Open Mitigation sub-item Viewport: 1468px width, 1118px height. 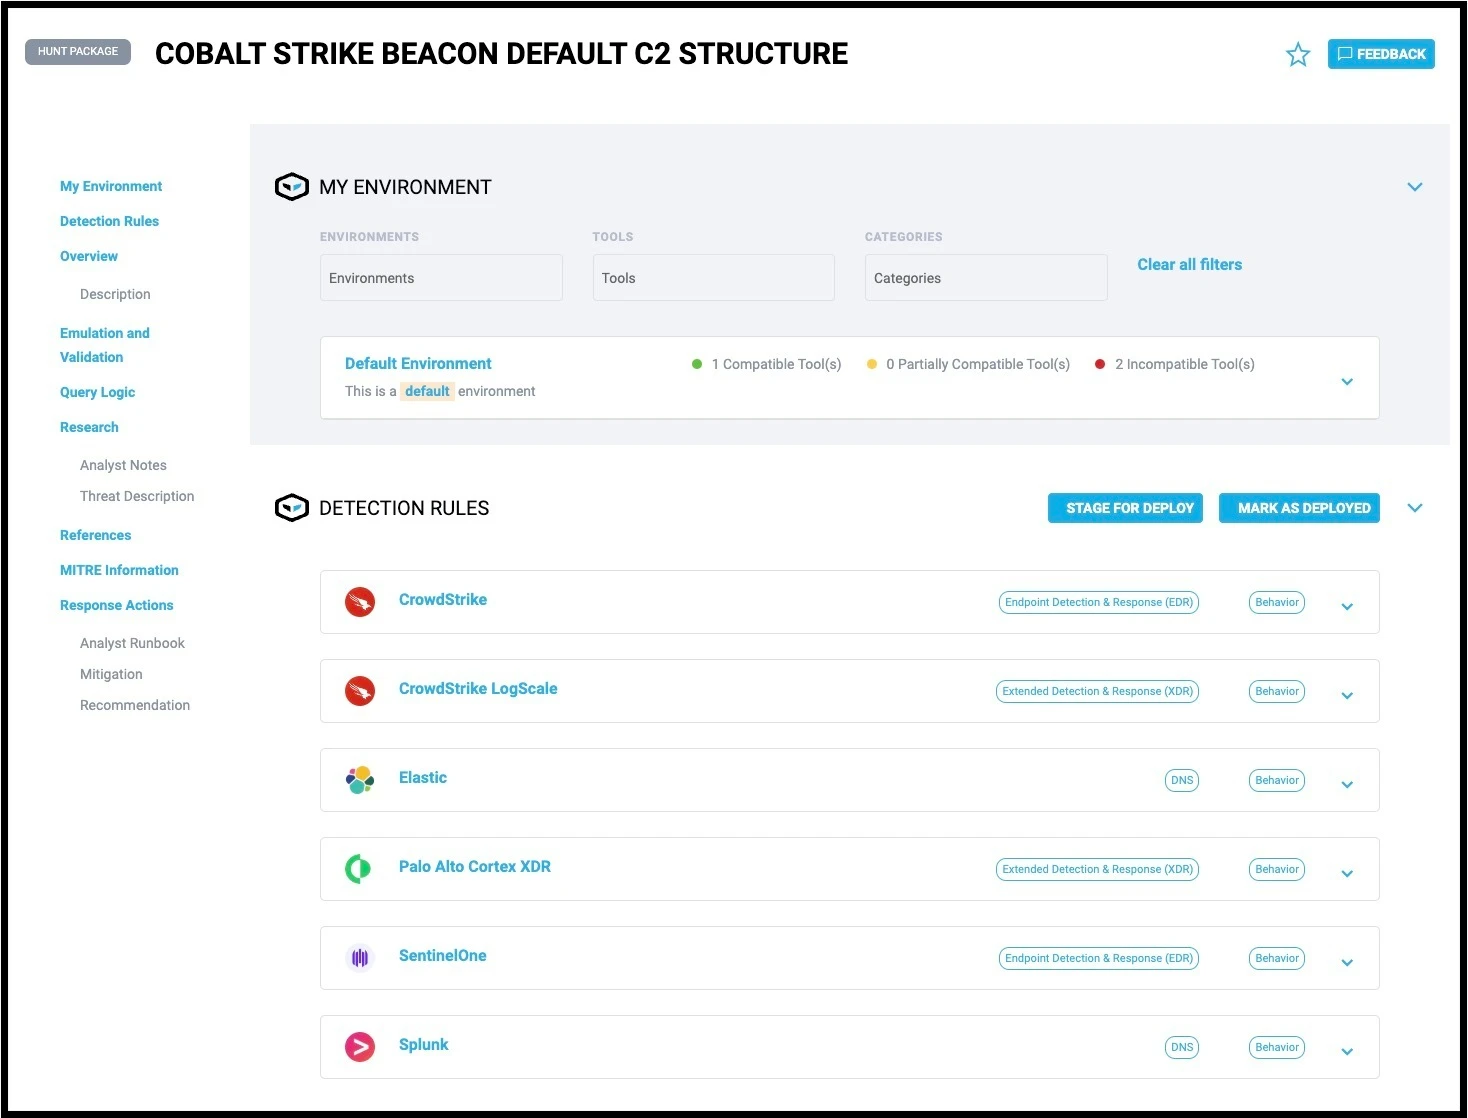click(x=111, y=674)
